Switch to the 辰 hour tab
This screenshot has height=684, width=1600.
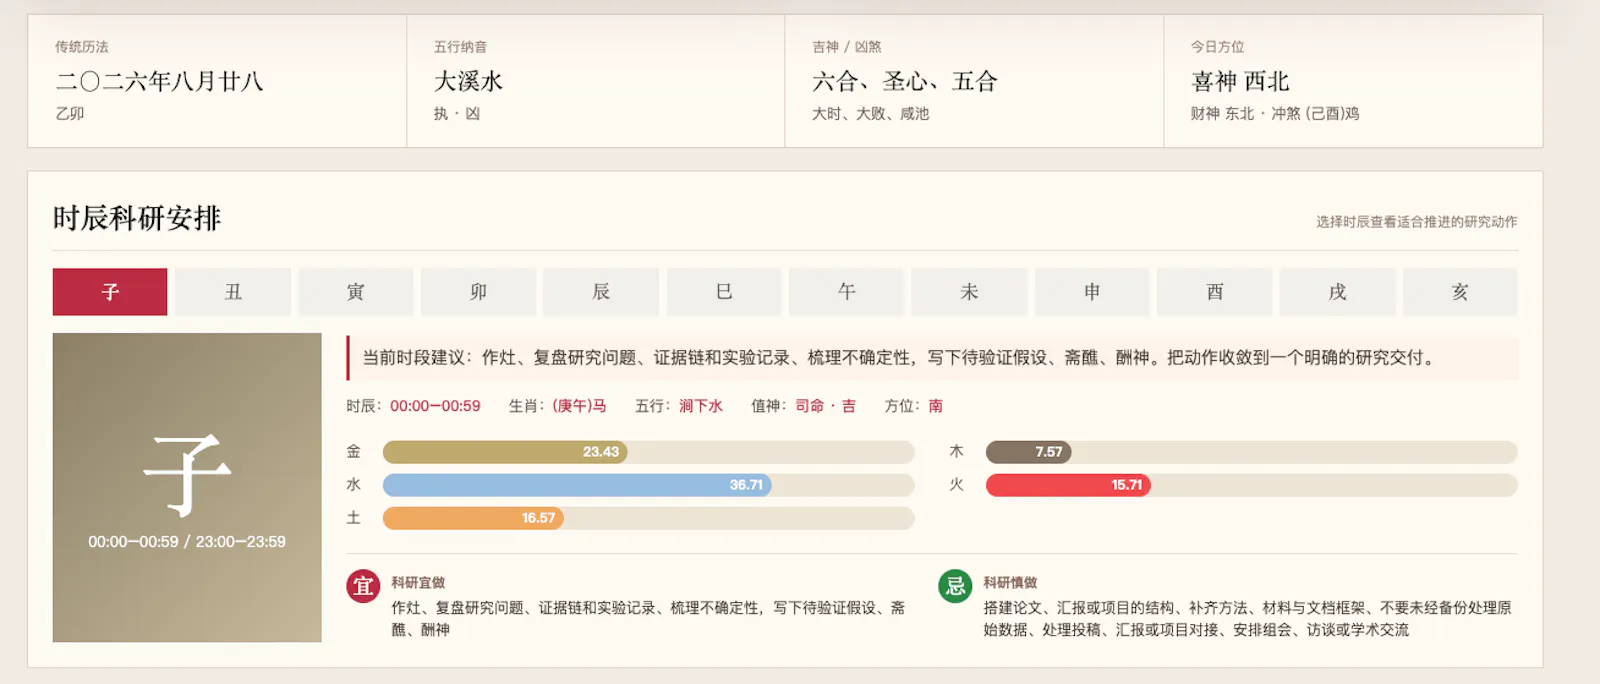[601, 292]
